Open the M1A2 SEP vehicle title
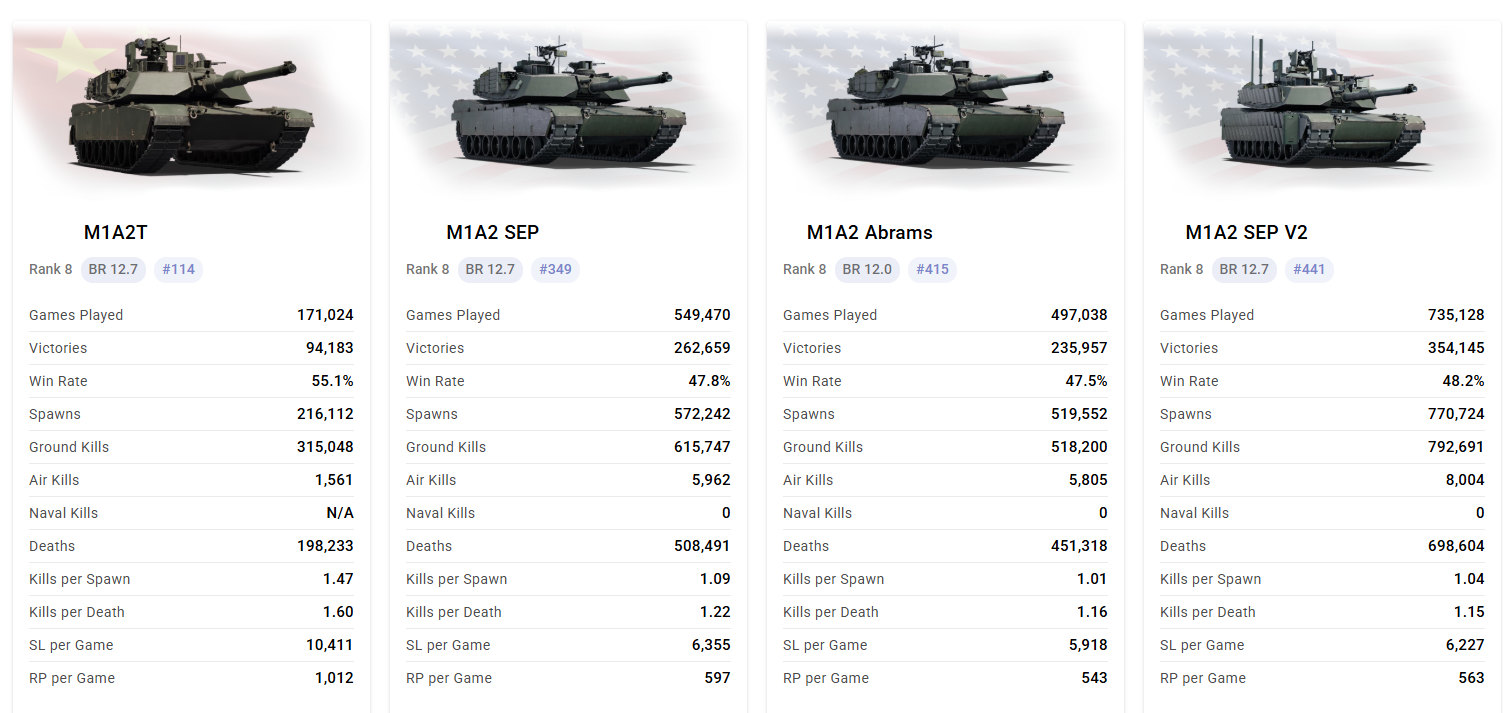 (x=492, y=233)
